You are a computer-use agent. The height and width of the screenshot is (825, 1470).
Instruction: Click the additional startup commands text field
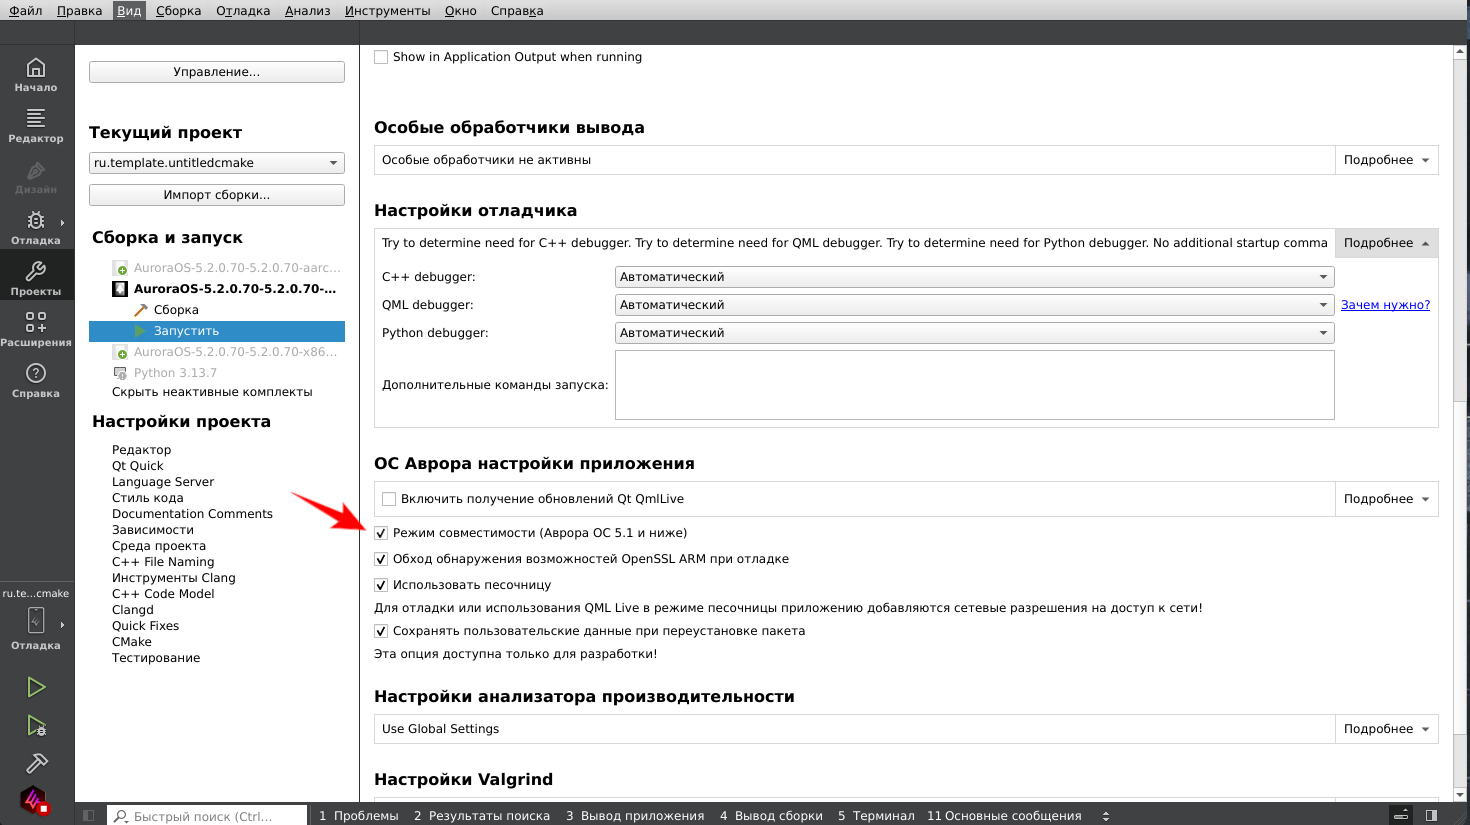974,385
